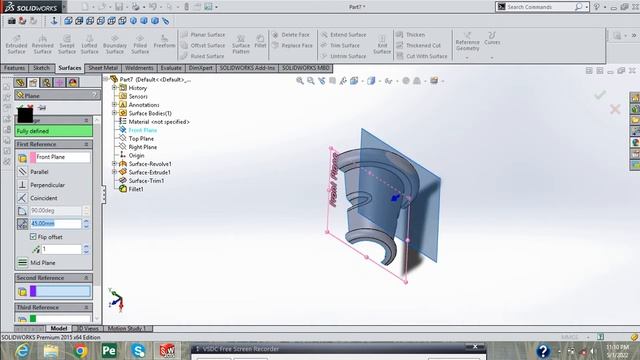Screen dimensions: 640x360
Task: Select Fillet1 in the feature tree
Action: tap(136, 189)
